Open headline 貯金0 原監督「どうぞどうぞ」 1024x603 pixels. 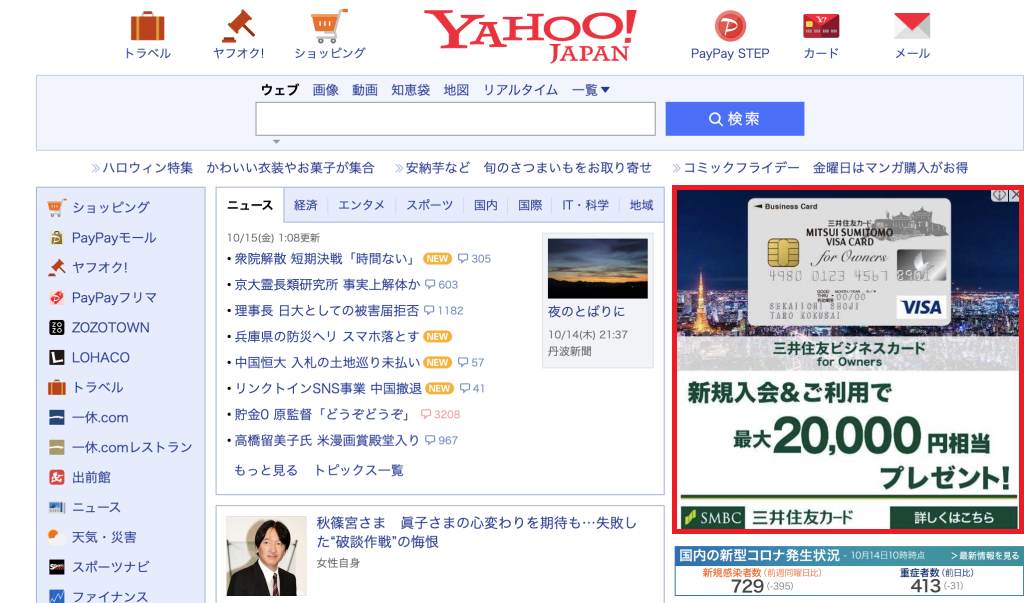[323, 414]
